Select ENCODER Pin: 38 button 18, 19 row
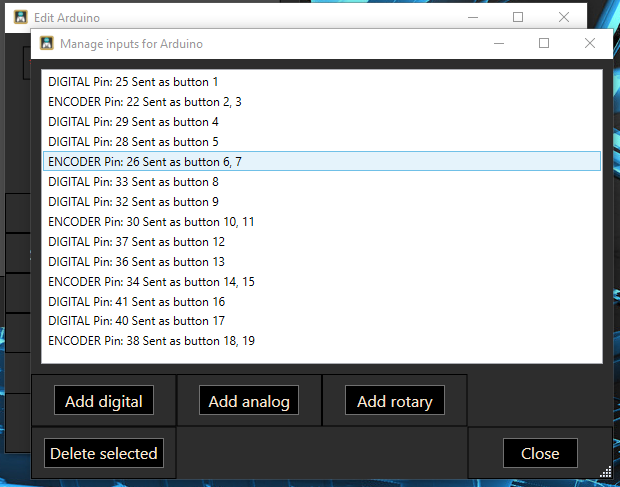The height and width of the screenshot is (487, 620). click(322, 340)
